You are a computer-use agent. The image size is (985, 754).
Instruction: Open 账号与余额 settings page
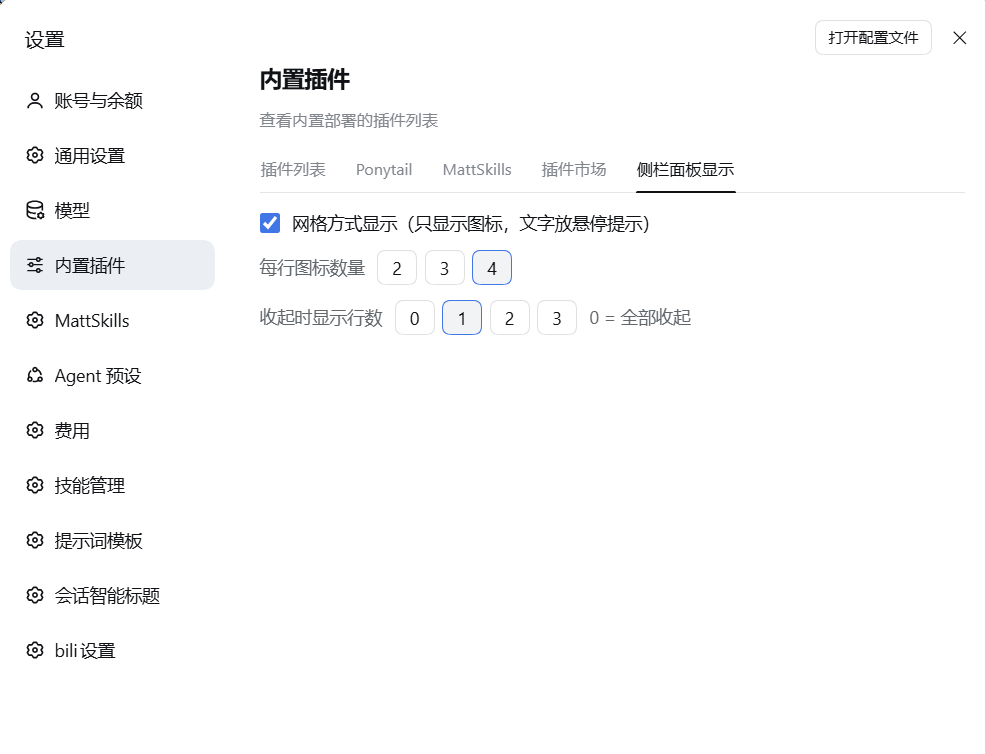pos(112,101)
